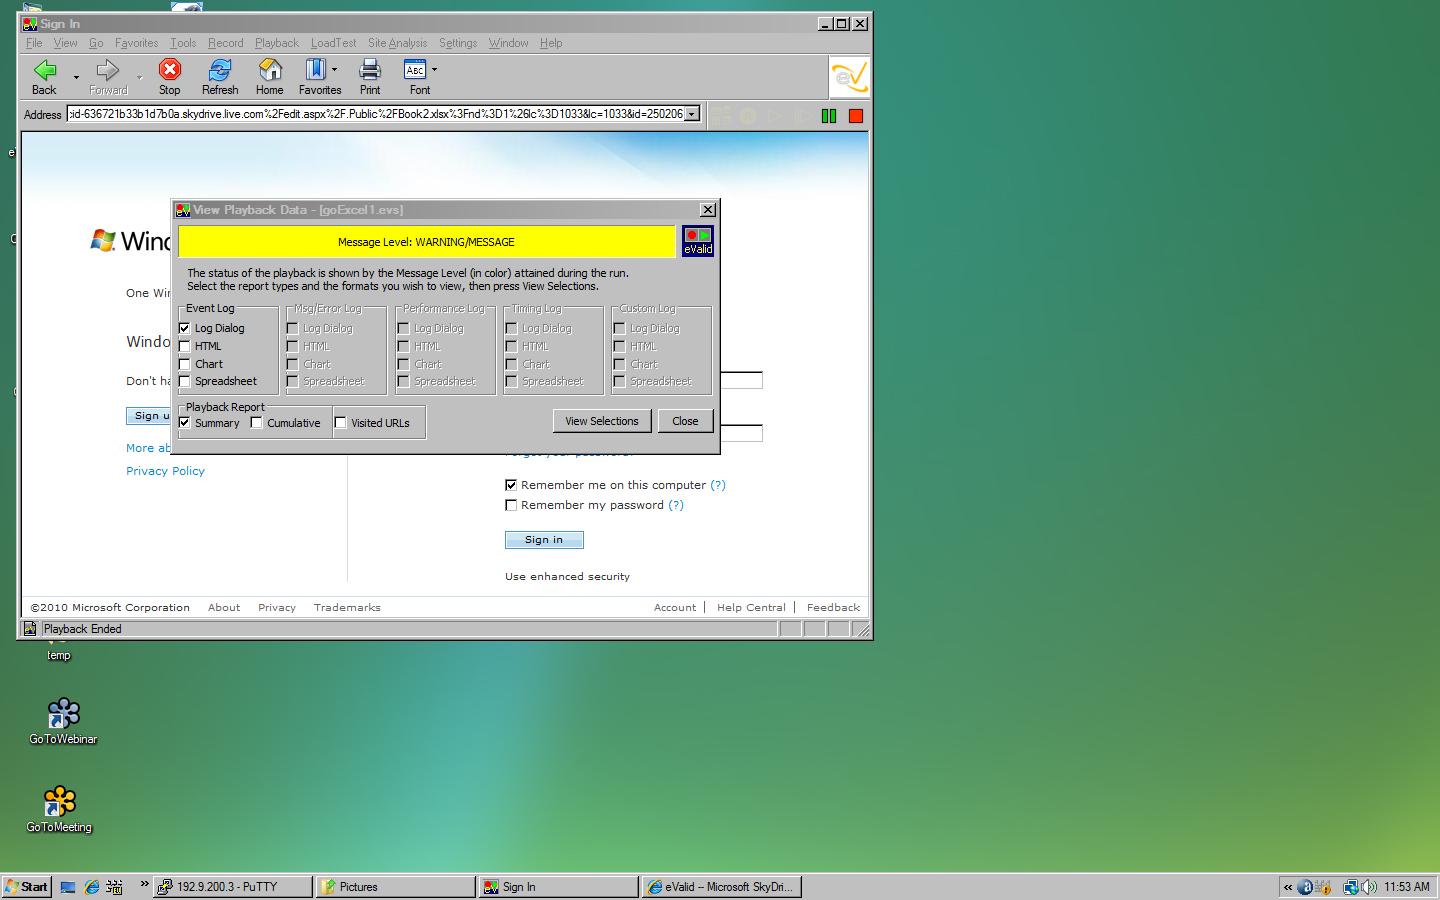Open the Playback menu
1440x900 pixels.
[276, 43]
